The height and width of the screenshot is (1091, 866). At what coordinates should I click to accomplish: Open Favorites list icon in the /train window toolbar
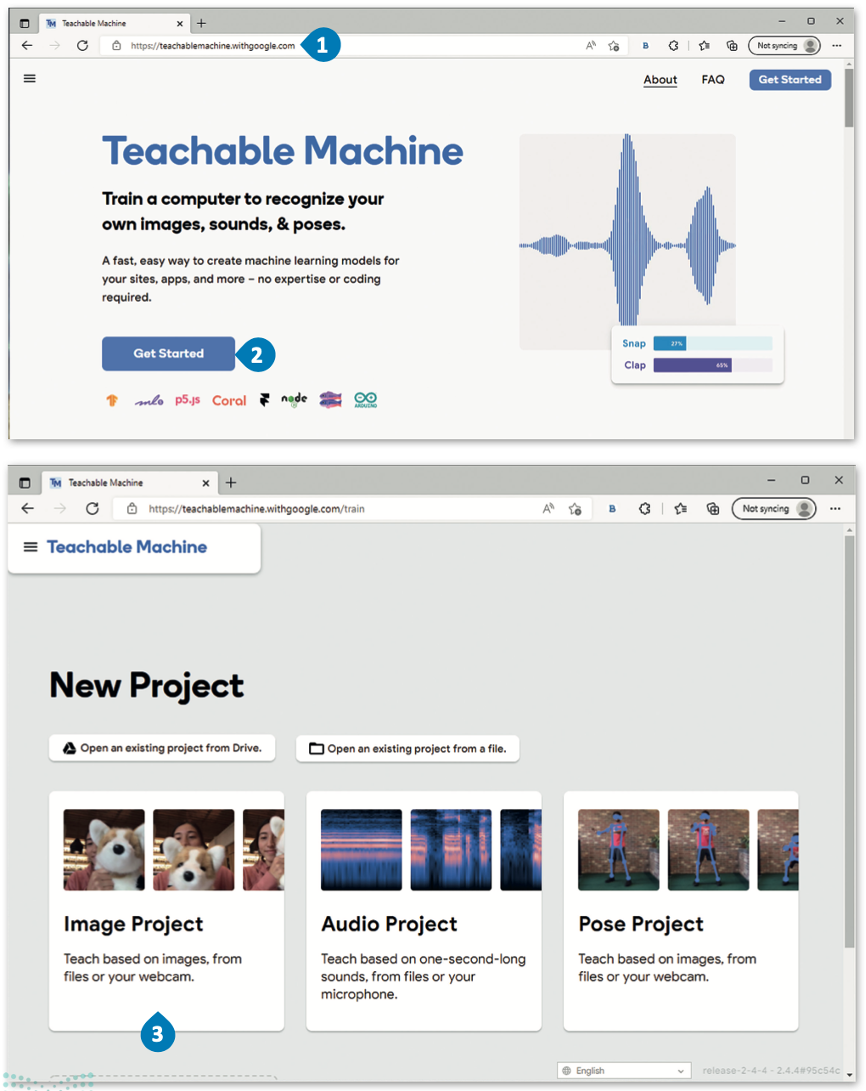[x=680, y=509]
